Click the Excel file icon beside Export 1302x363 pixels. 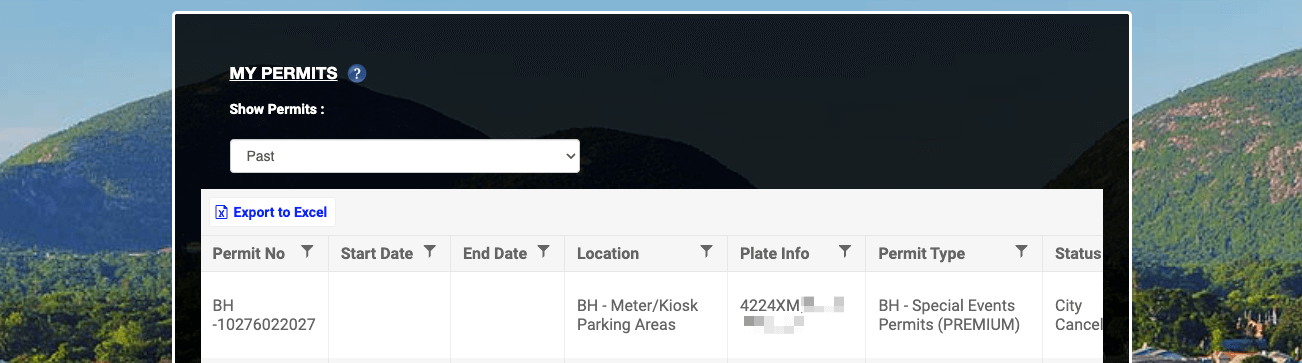pos(222,212)
